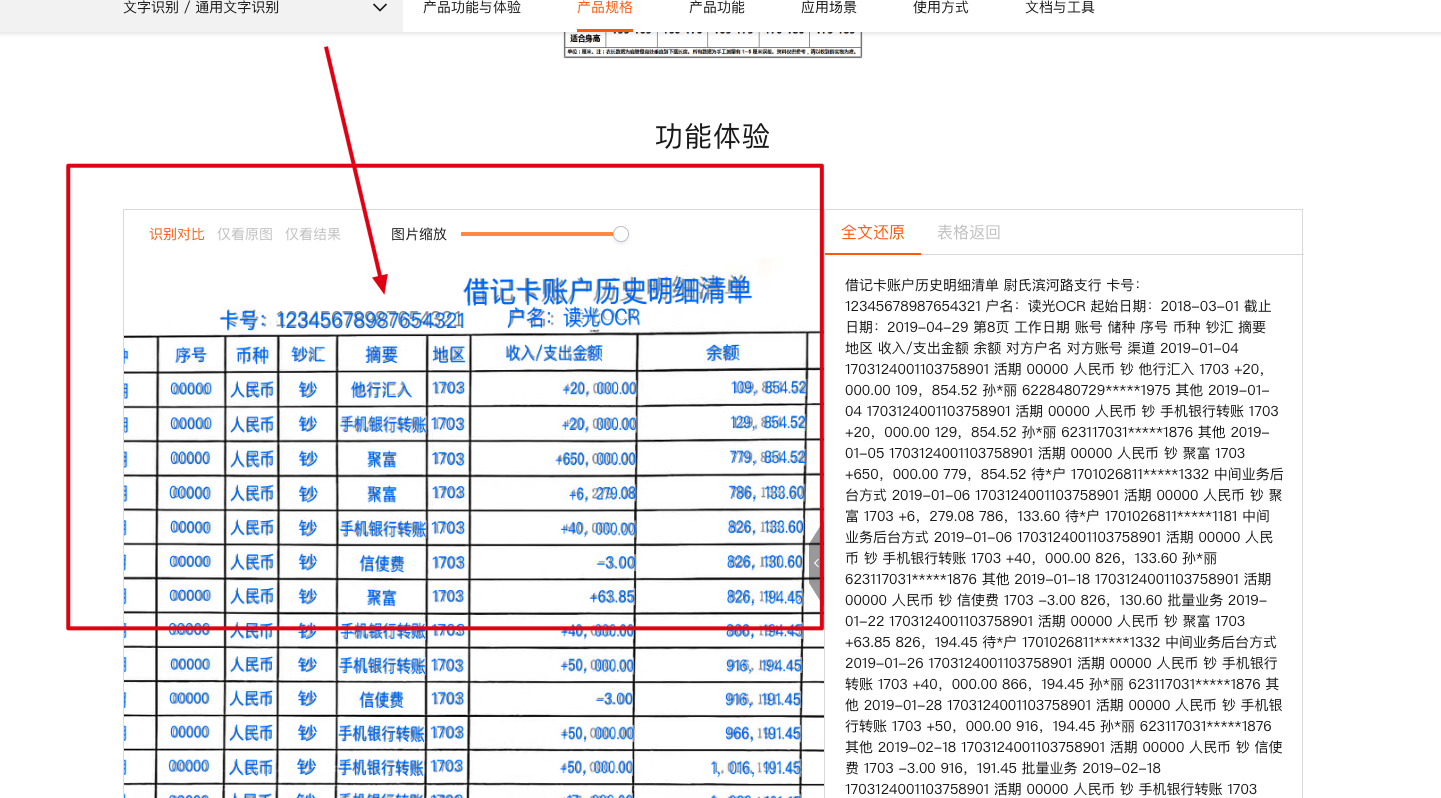The height and width of the screenshot is (798, 1441).
Task: Collapse the image panel with side arrow handle
Action: click(816, 563)
